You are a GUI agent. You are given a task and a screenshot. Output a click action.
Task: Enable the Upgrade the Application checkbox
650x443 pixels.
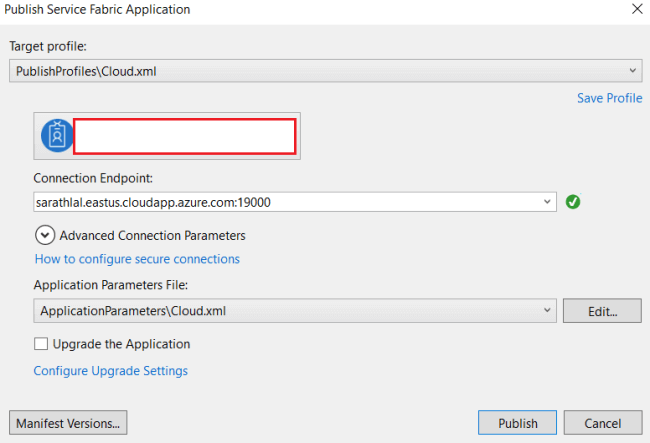point(41,344)
